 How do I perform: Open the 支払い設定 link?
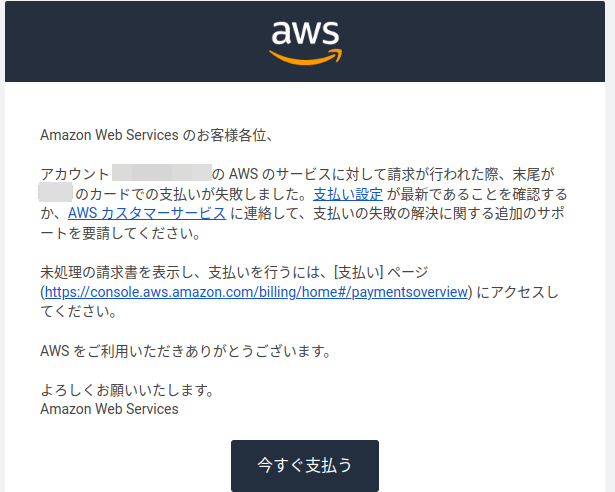coord(348,194)
